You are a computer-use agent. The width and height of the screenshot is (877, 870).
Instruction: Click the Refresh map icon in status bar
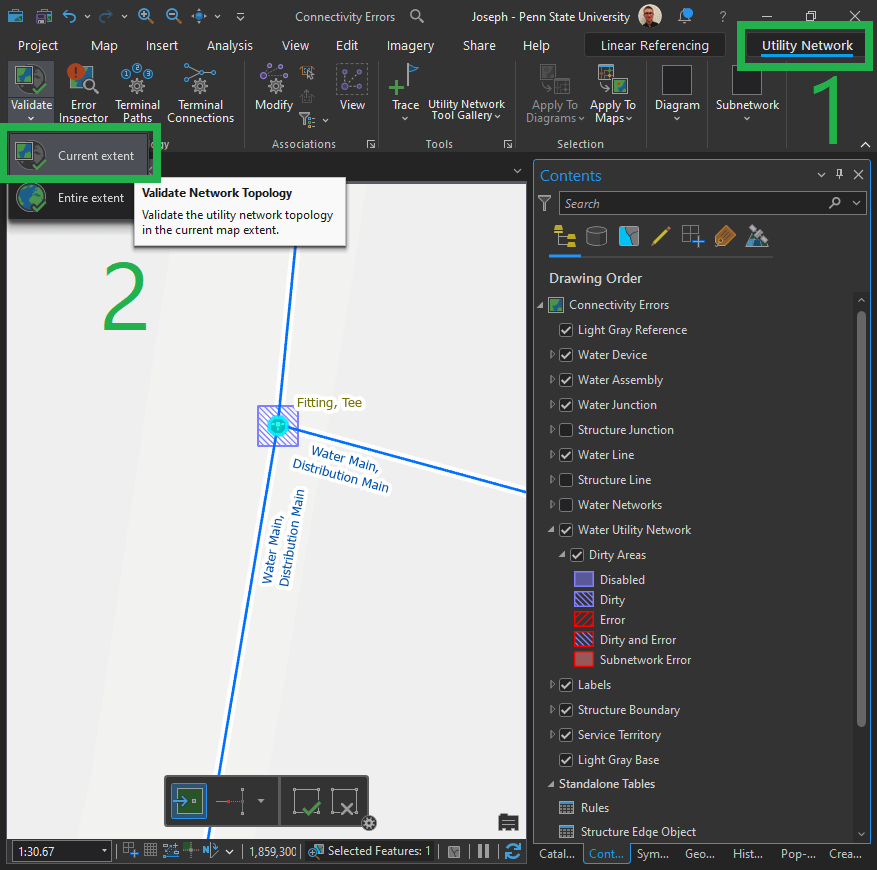tap(513, 851)
